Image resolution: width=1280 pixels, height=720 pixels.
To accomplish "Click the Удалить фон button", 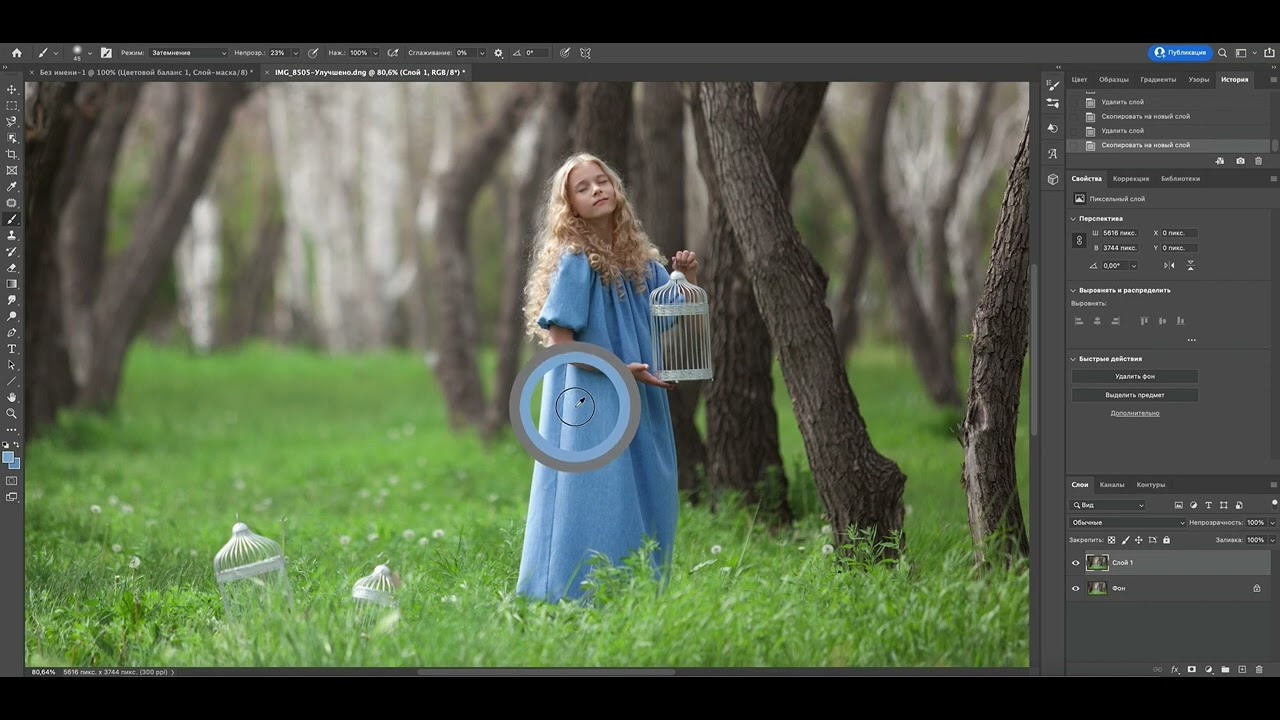I will coord(1135,376).
